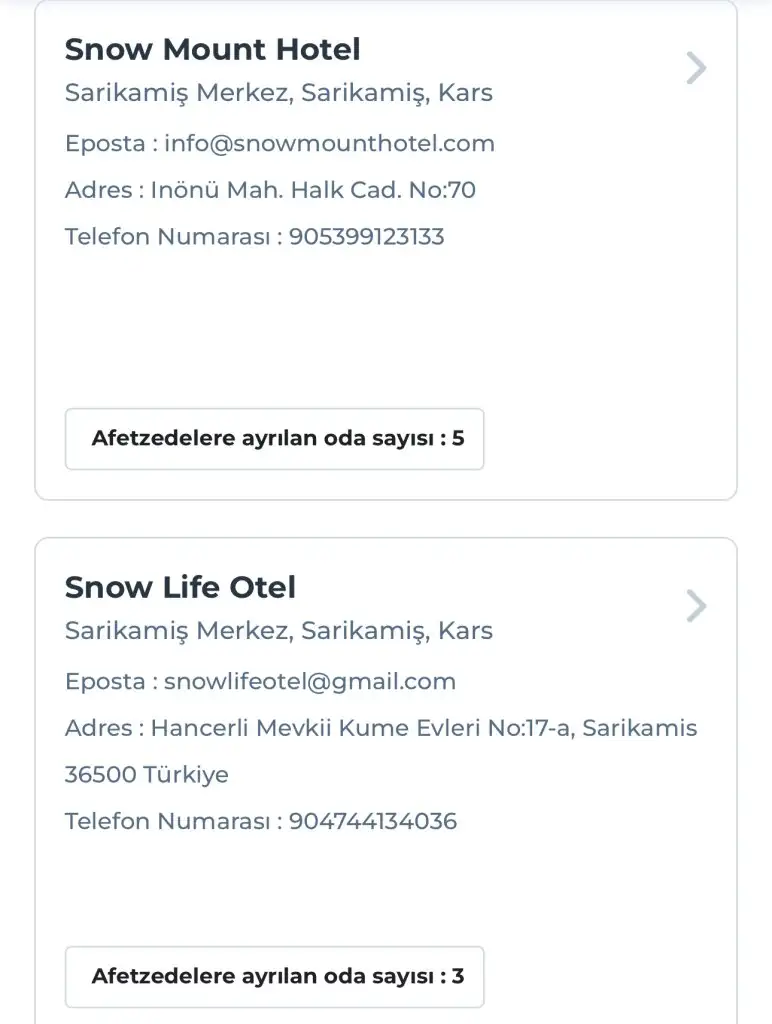Call the phone number 905399123133
772x1024 pixels.
366,237
